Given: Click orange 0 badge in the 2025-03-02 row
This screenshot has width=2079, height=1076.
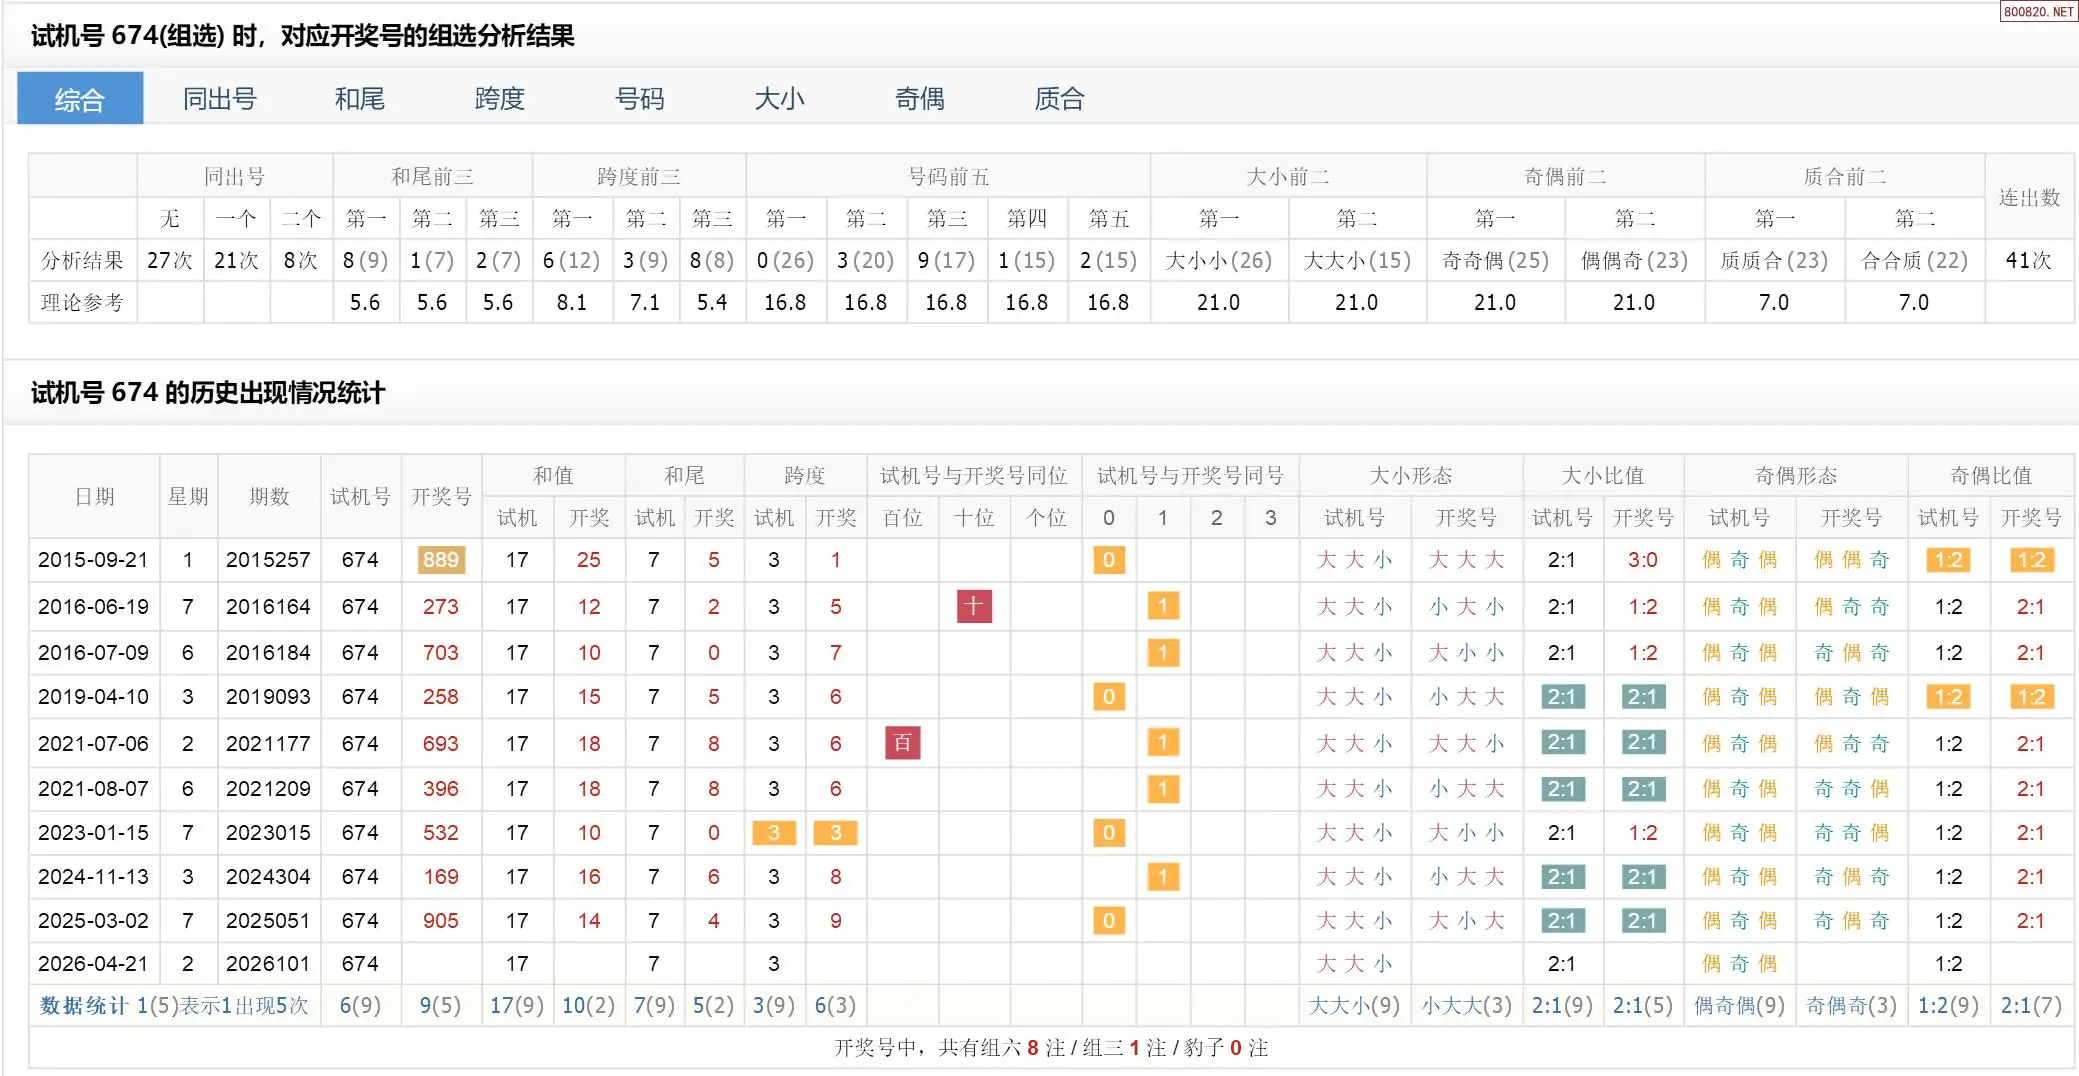Looking at the screenshot, I should pyautogui.click(x=1108, y=921).
